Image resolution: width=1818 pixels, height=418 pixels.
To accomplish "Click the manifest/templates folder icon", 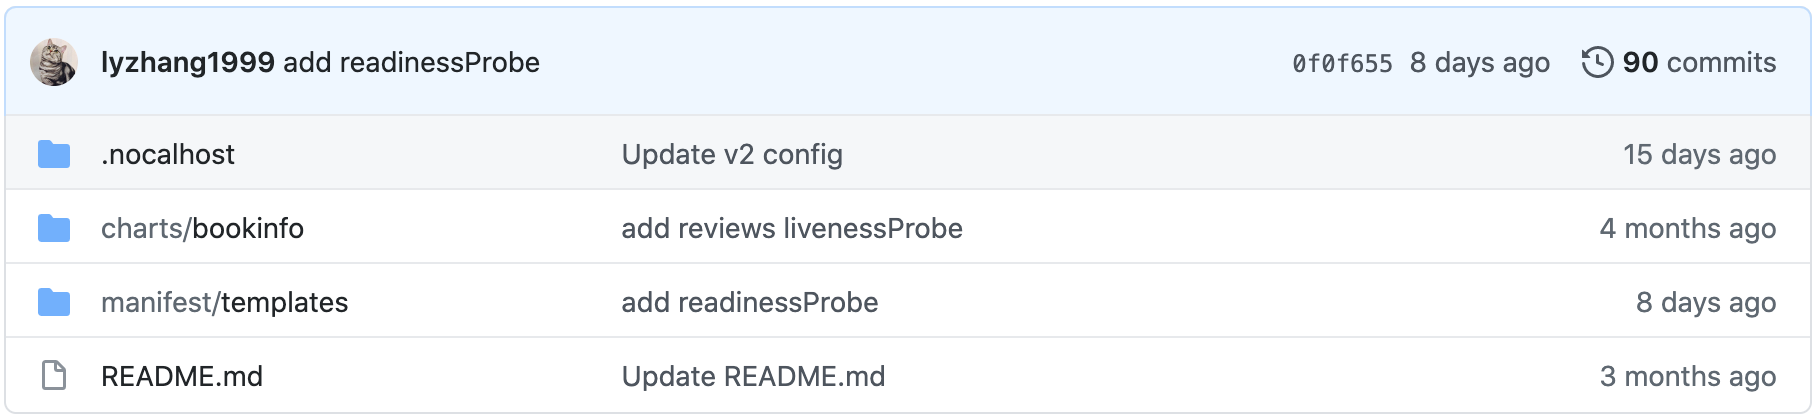I will click(54, 302).
